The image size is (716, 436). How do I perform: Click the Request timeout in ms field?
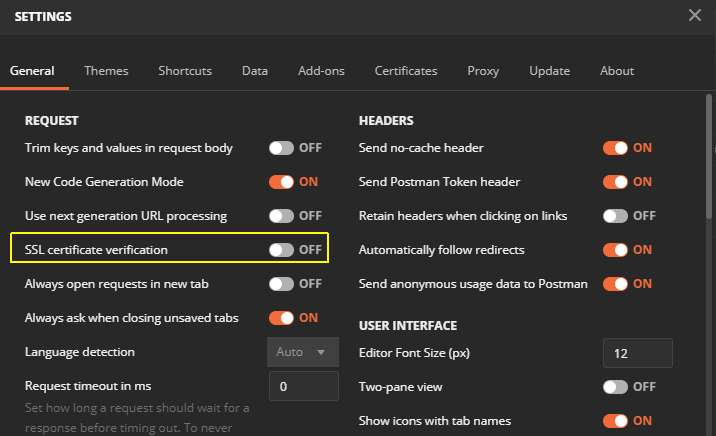tap(304, 386)
